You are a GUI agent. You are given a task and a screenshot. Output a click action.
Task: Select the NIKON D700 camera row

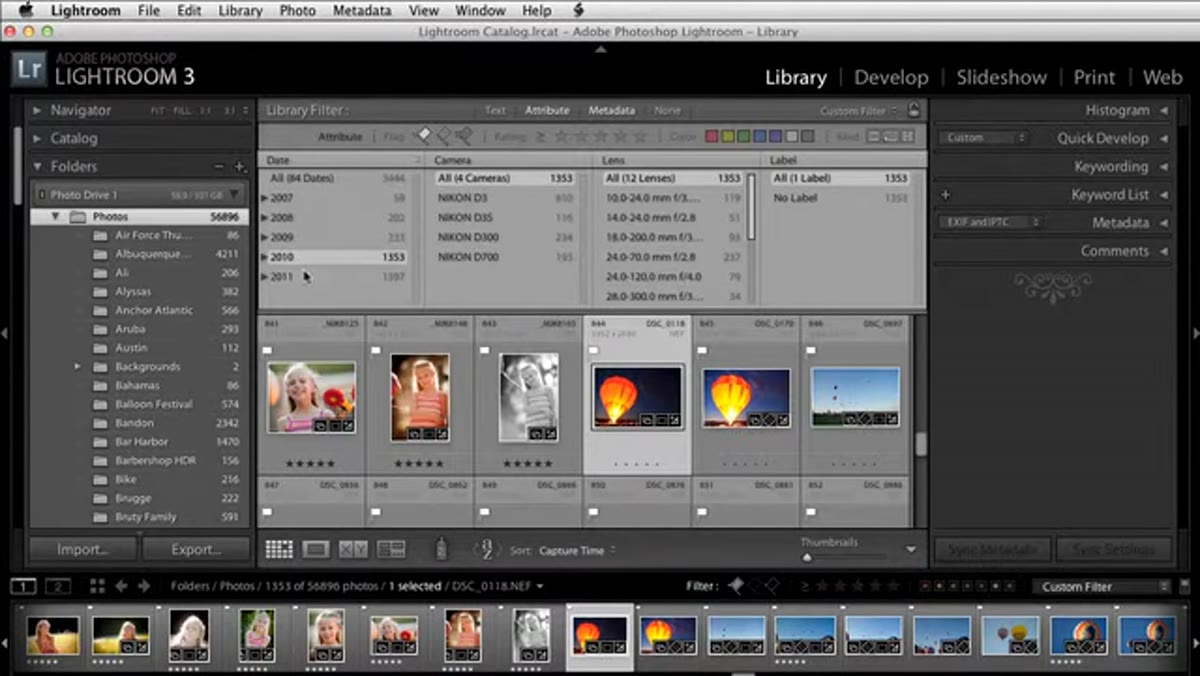[x=506, y=257]
